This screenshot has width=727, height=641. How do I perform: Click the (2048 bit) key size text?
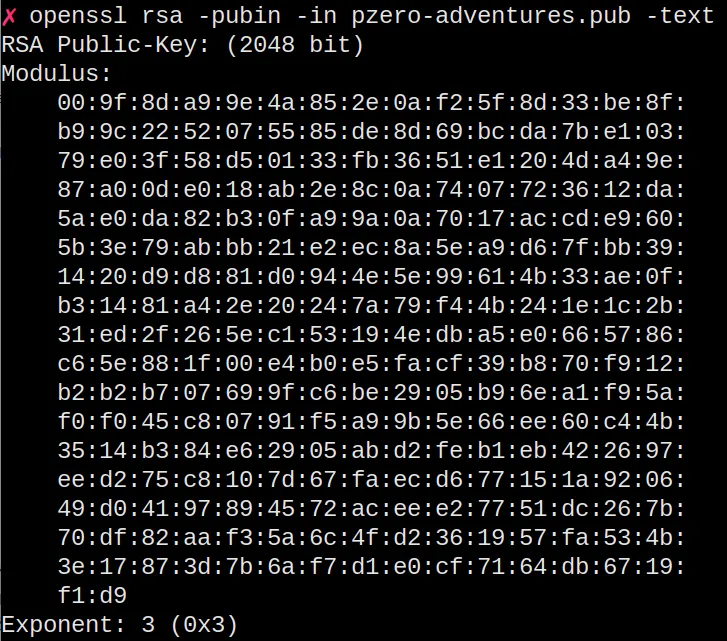[295, 45]
